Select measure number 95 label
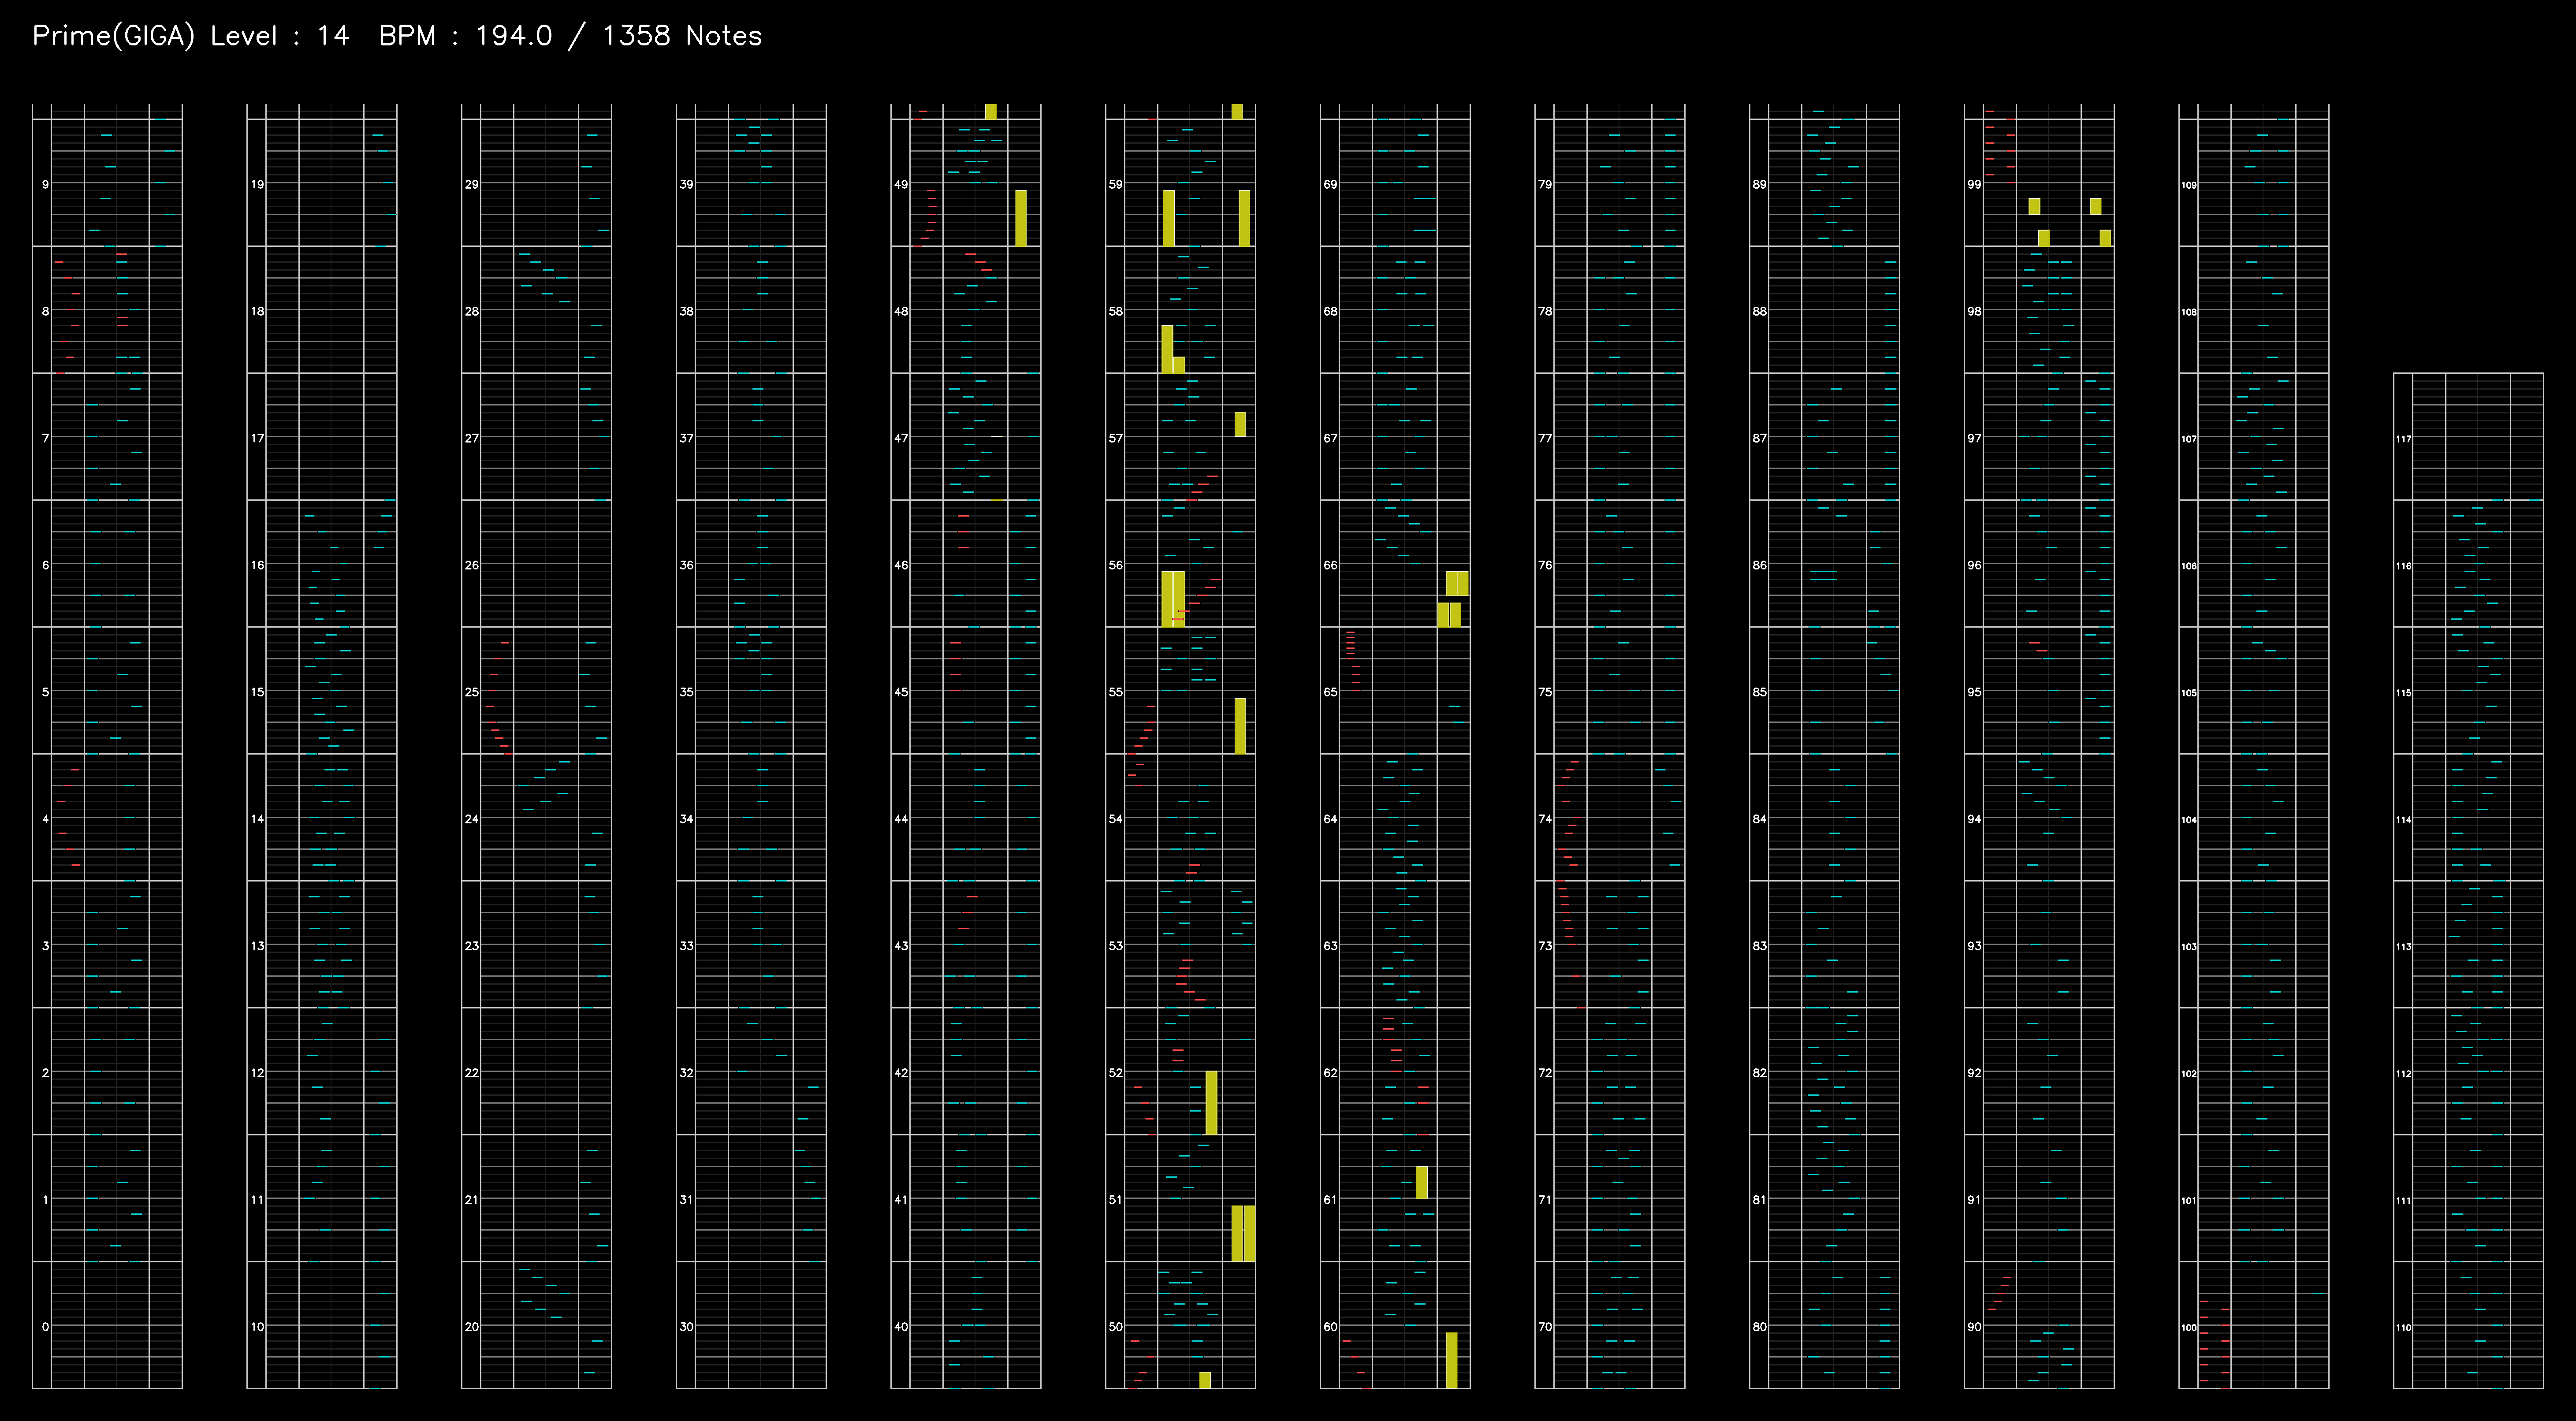Image resolution: width=2576 pixels, height=1421 pixels. pyautogui.click(x=1974, y=691)
